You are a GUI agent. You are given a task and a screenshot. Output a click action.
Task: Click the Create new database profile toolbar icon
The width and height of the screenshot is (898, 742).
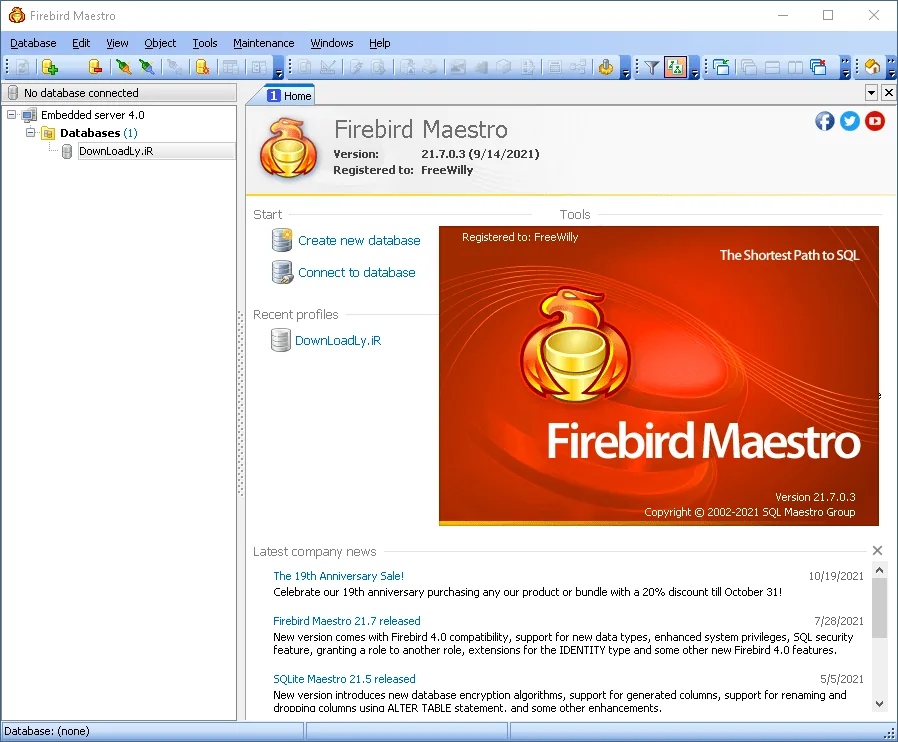click(50, 68)
